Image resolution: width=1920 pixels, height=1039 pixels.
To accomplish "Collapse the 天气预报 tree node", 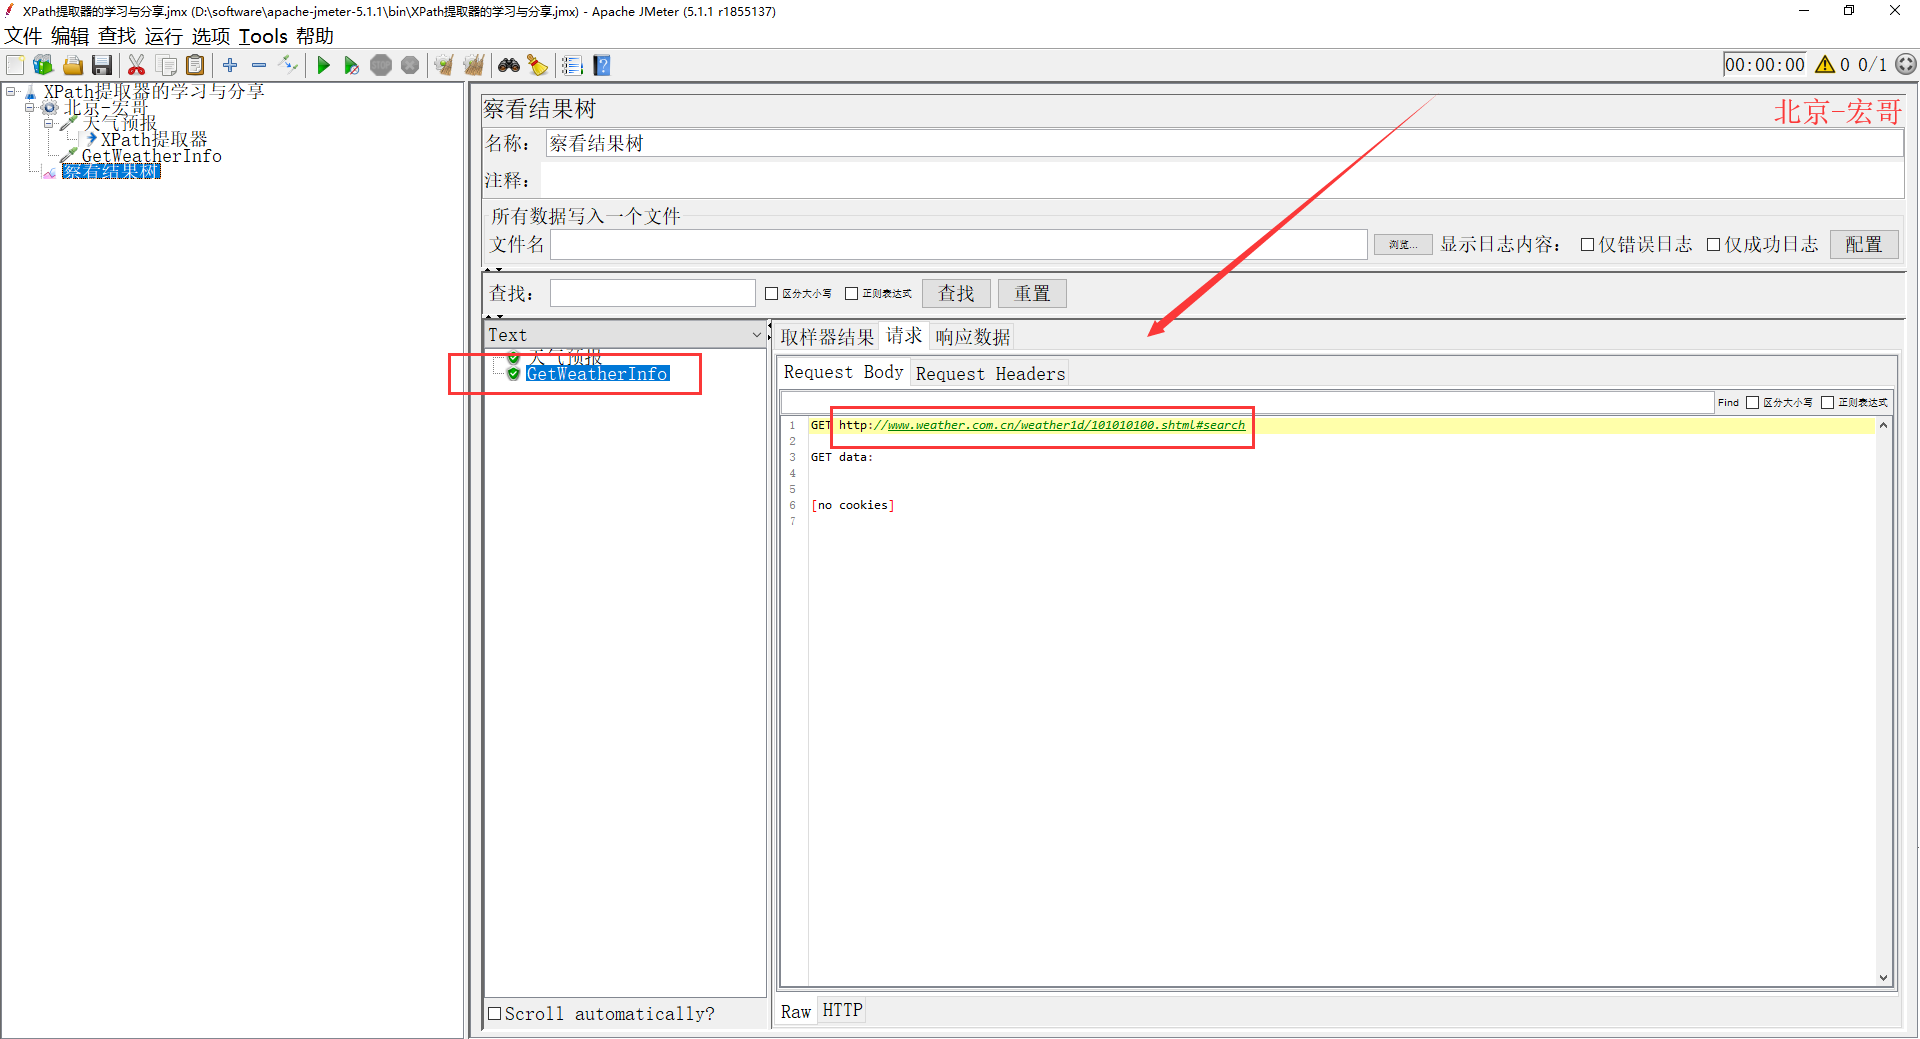I will [48, 122].
